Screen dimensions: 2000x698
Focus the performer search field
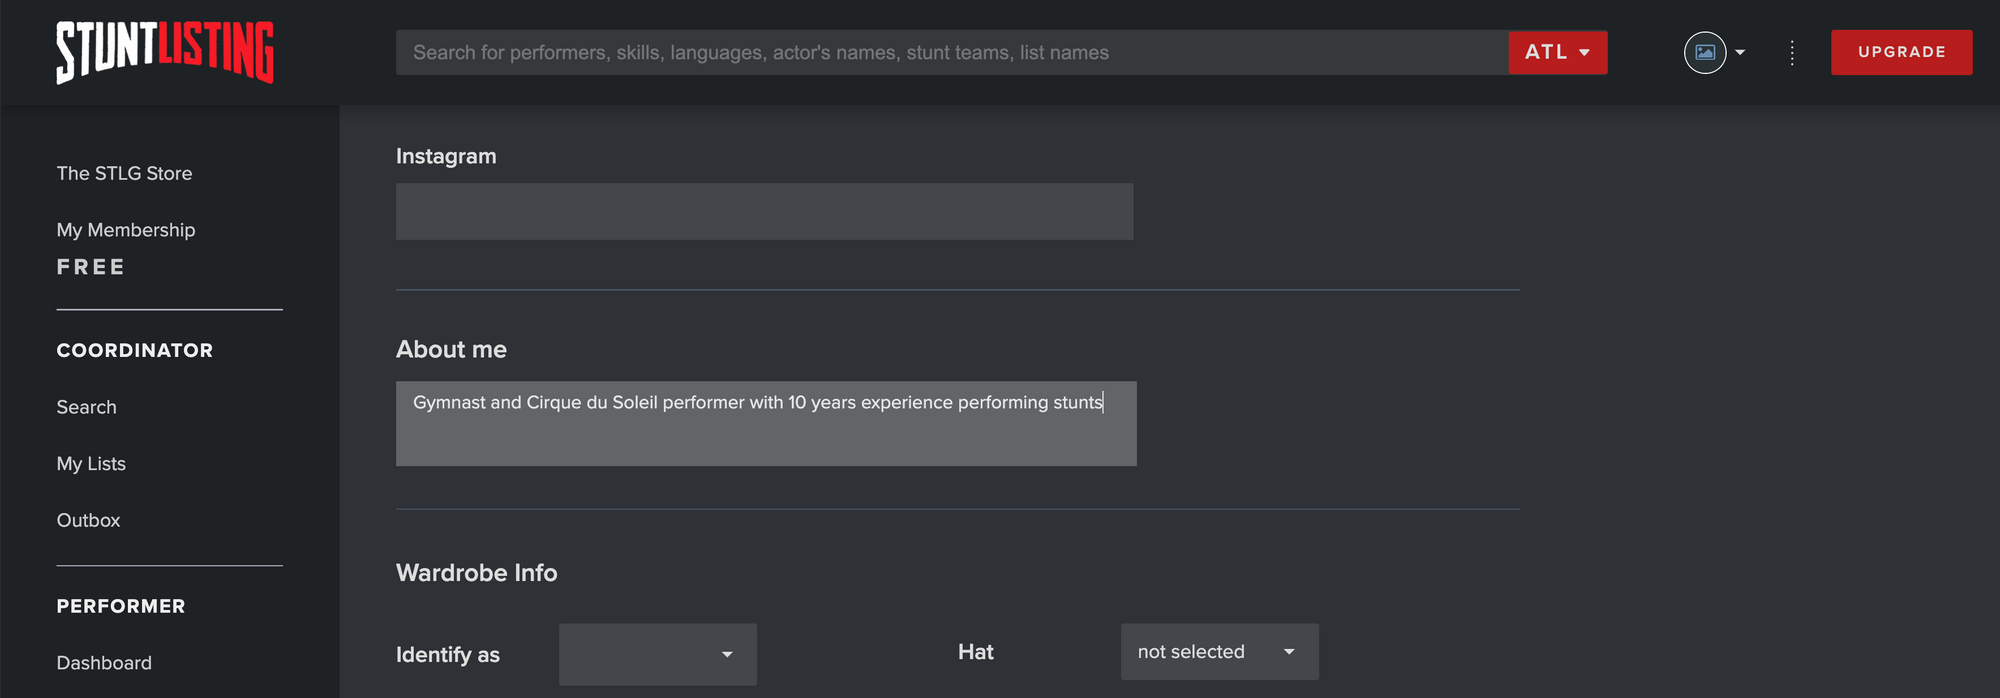click(952, 52)
